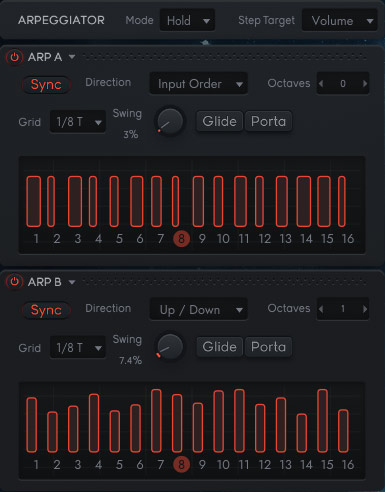Click ARP B step 7 bar

pos(156,421)
